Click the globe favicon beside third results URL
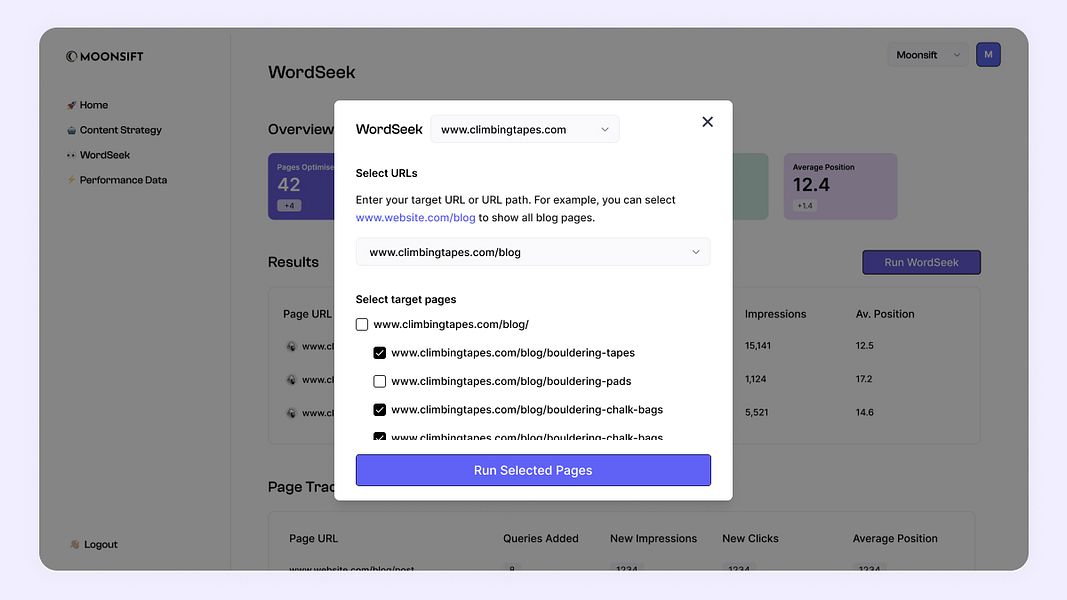The image size is (1067, 600). (291, 412)
